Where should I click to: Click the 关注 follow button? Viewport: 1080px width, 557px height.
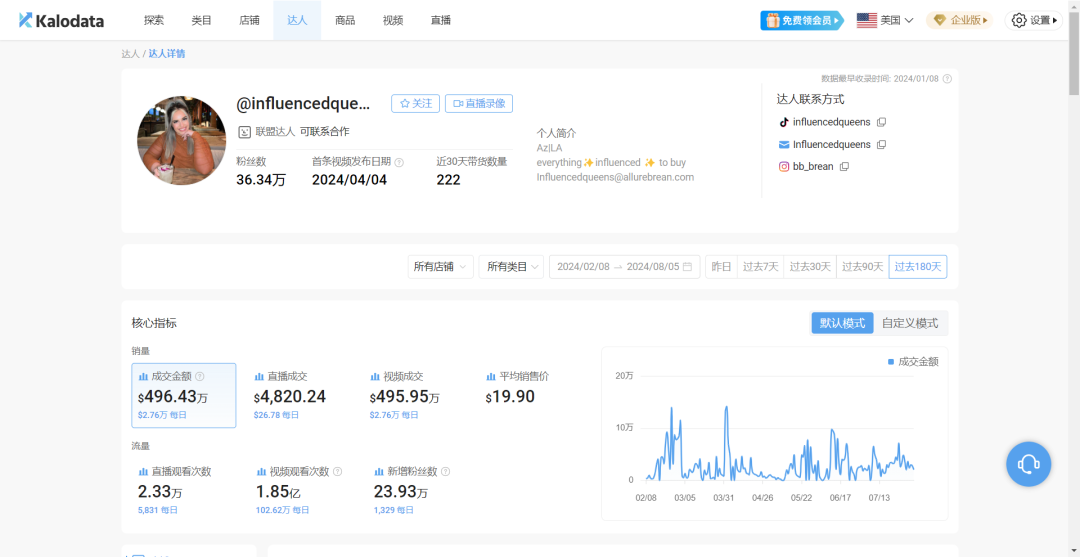[x=415, y=103]
